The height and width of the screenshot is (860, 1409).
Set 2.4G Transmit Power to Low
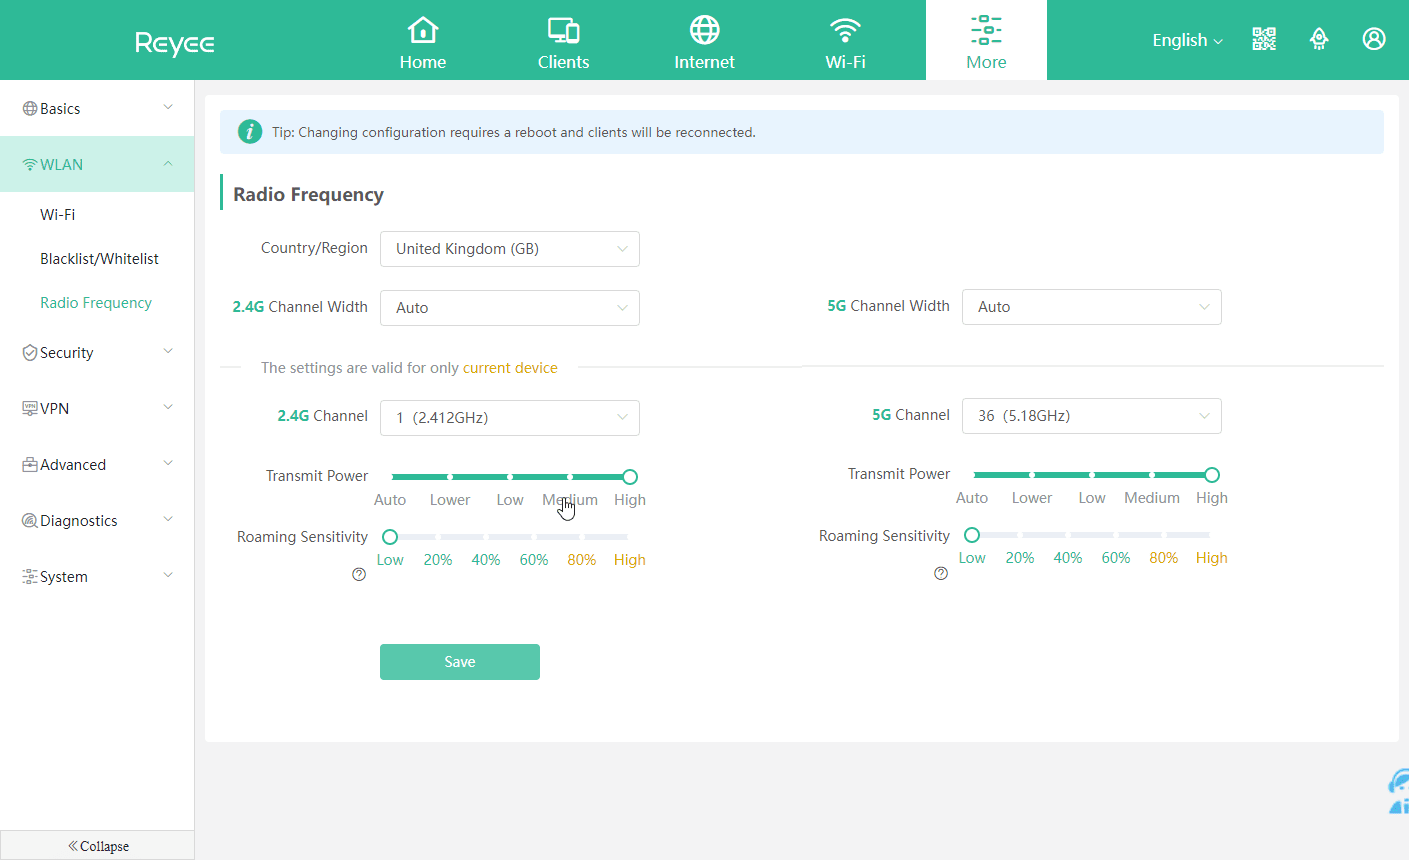pyautogui.click(x=510, y=477)
